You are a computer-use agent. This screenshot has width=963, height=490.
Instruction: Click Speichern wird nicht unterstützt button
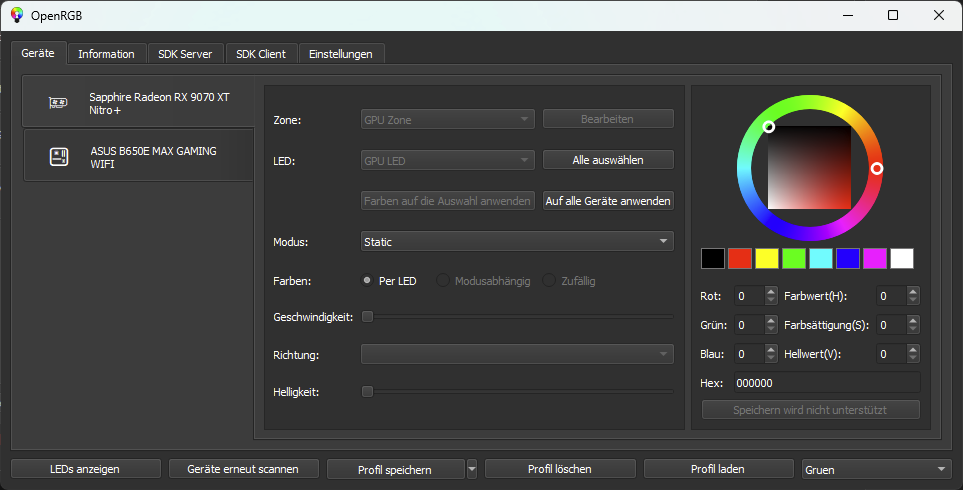pyautogui.click(x=810, y=410)
